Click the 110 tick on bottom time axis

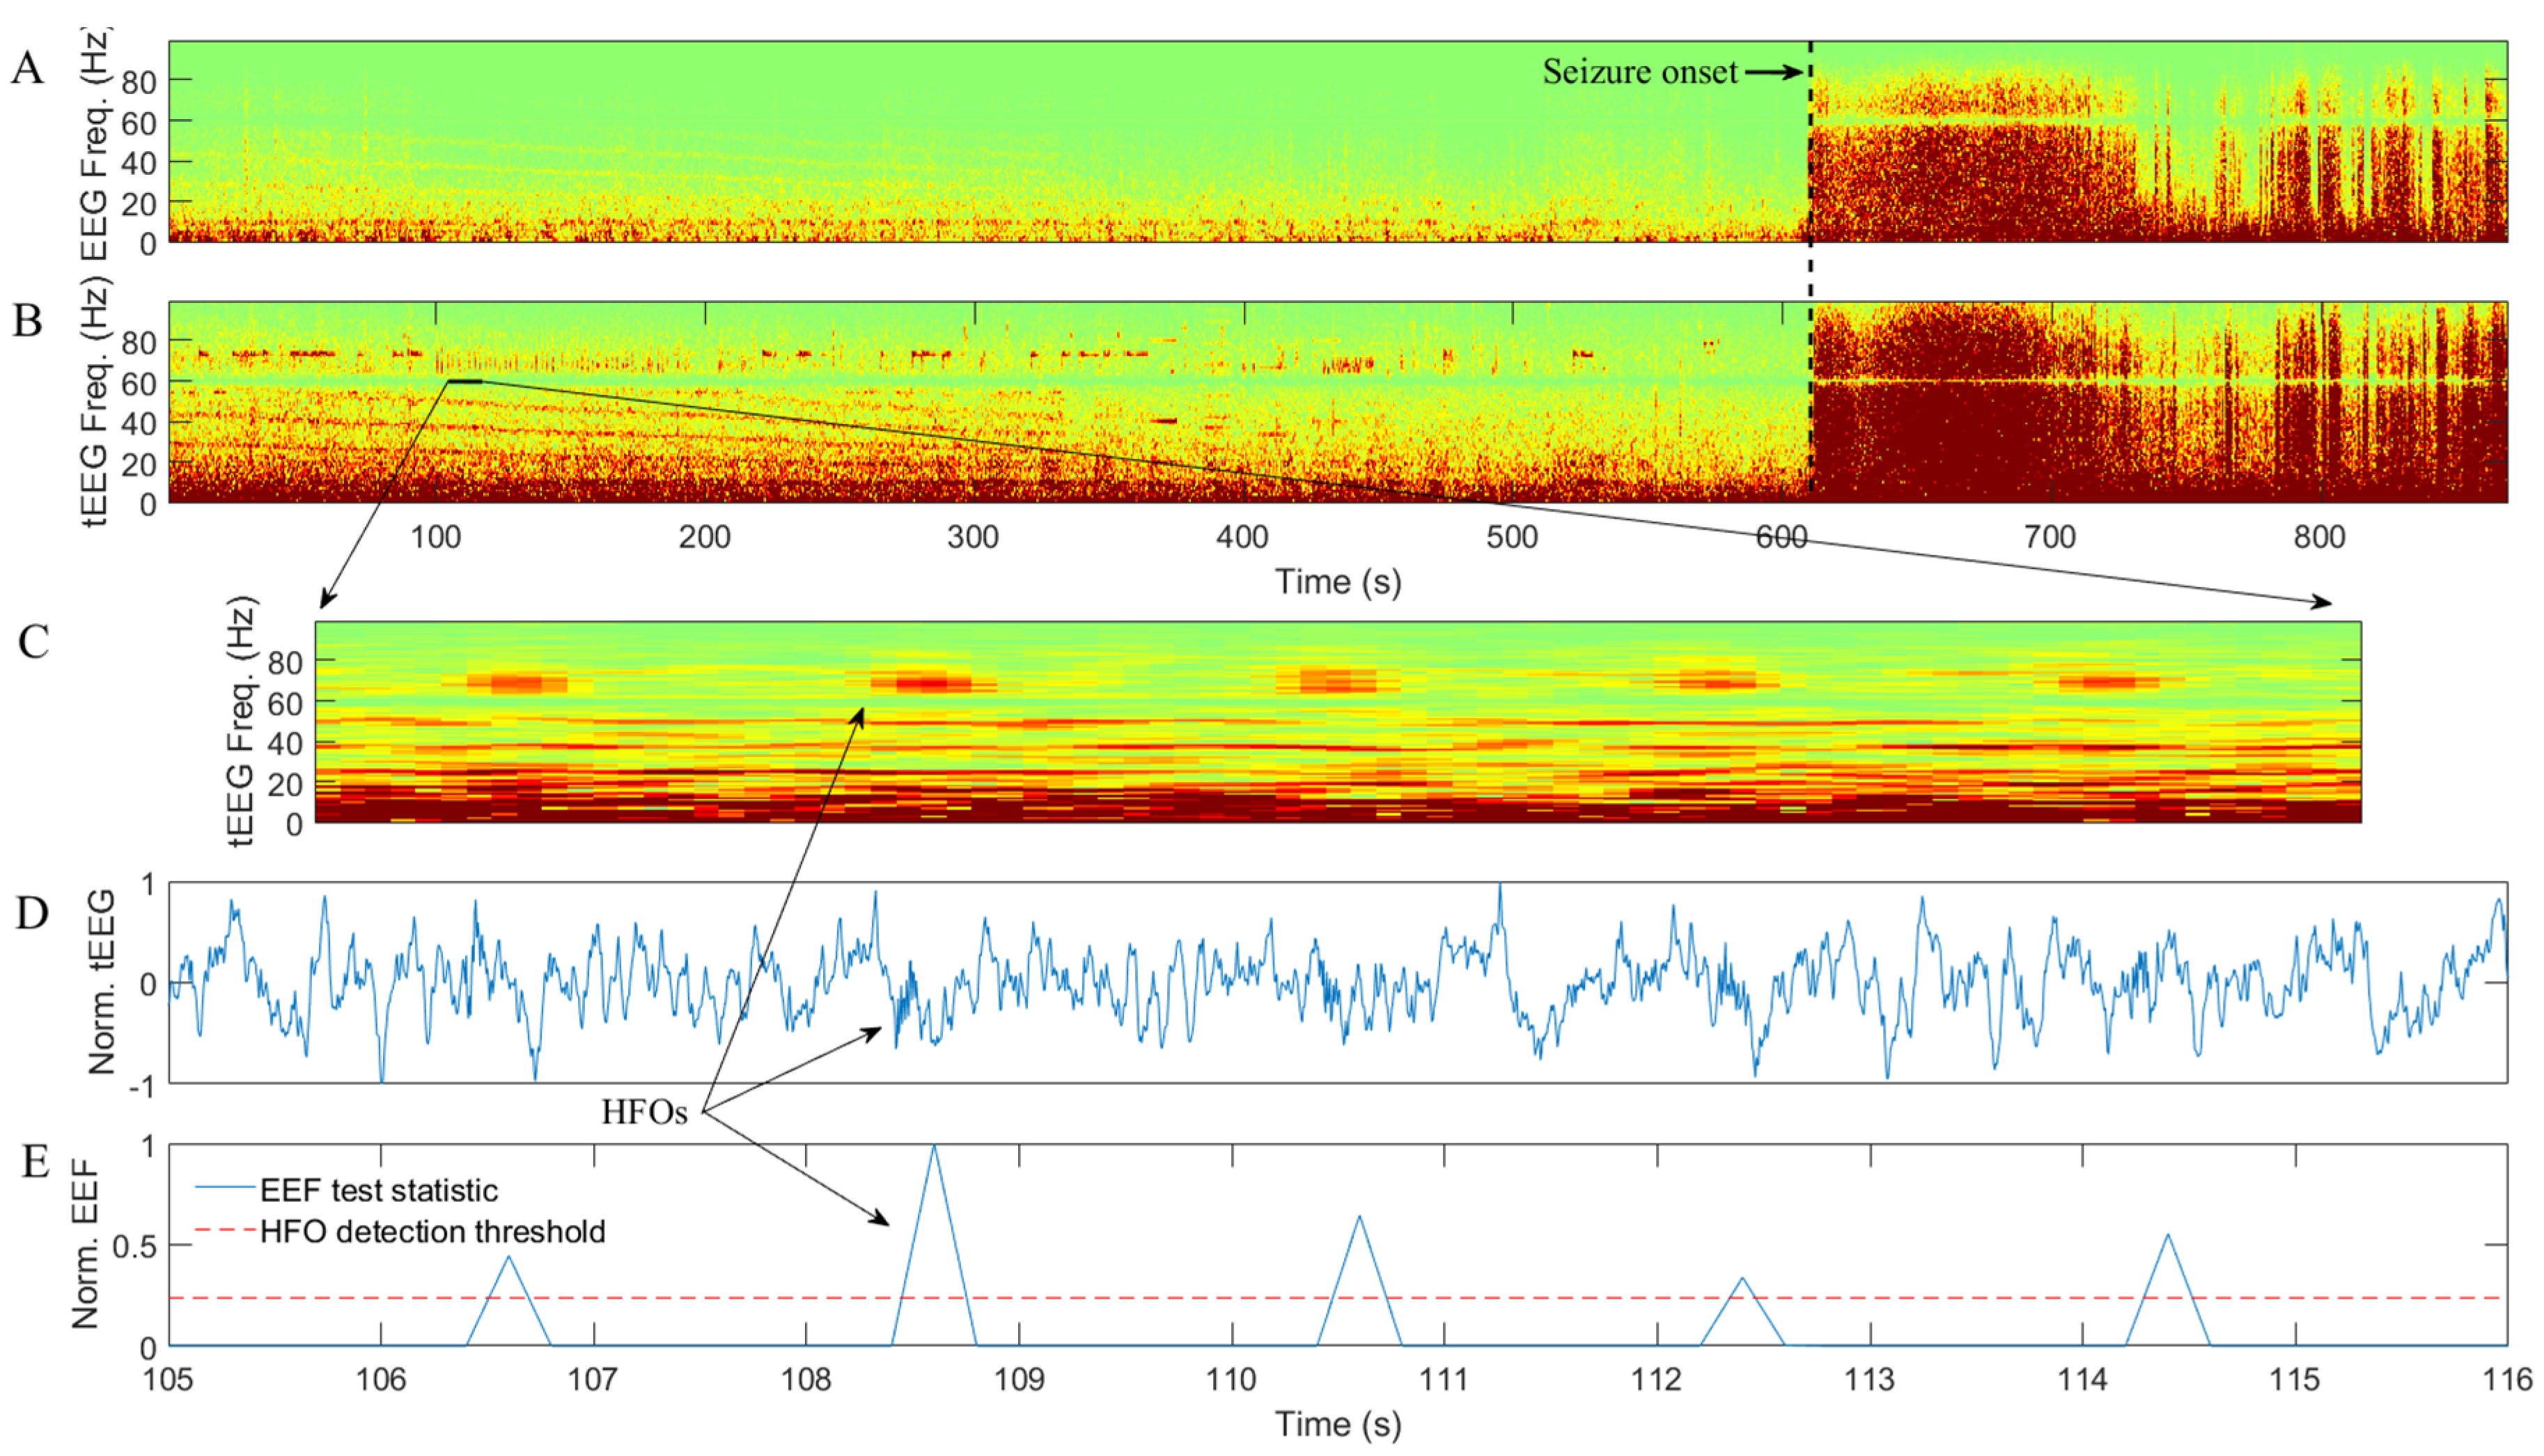pos(1231,1380)
